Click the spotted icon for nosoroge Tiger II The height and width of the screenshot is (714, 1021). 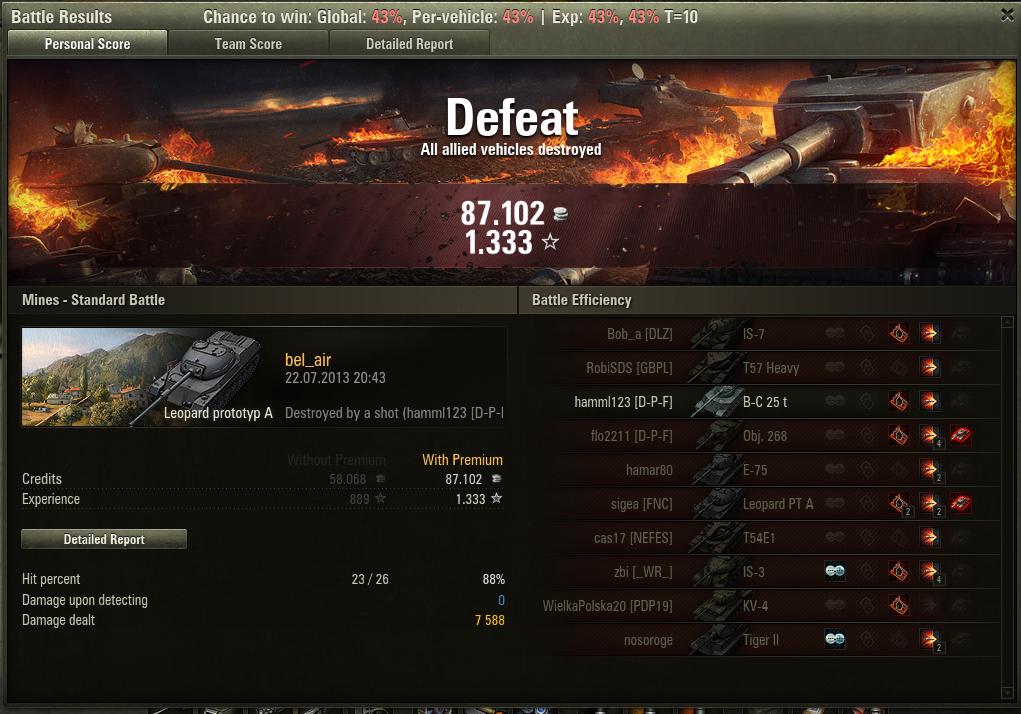[x=835, y=639]
